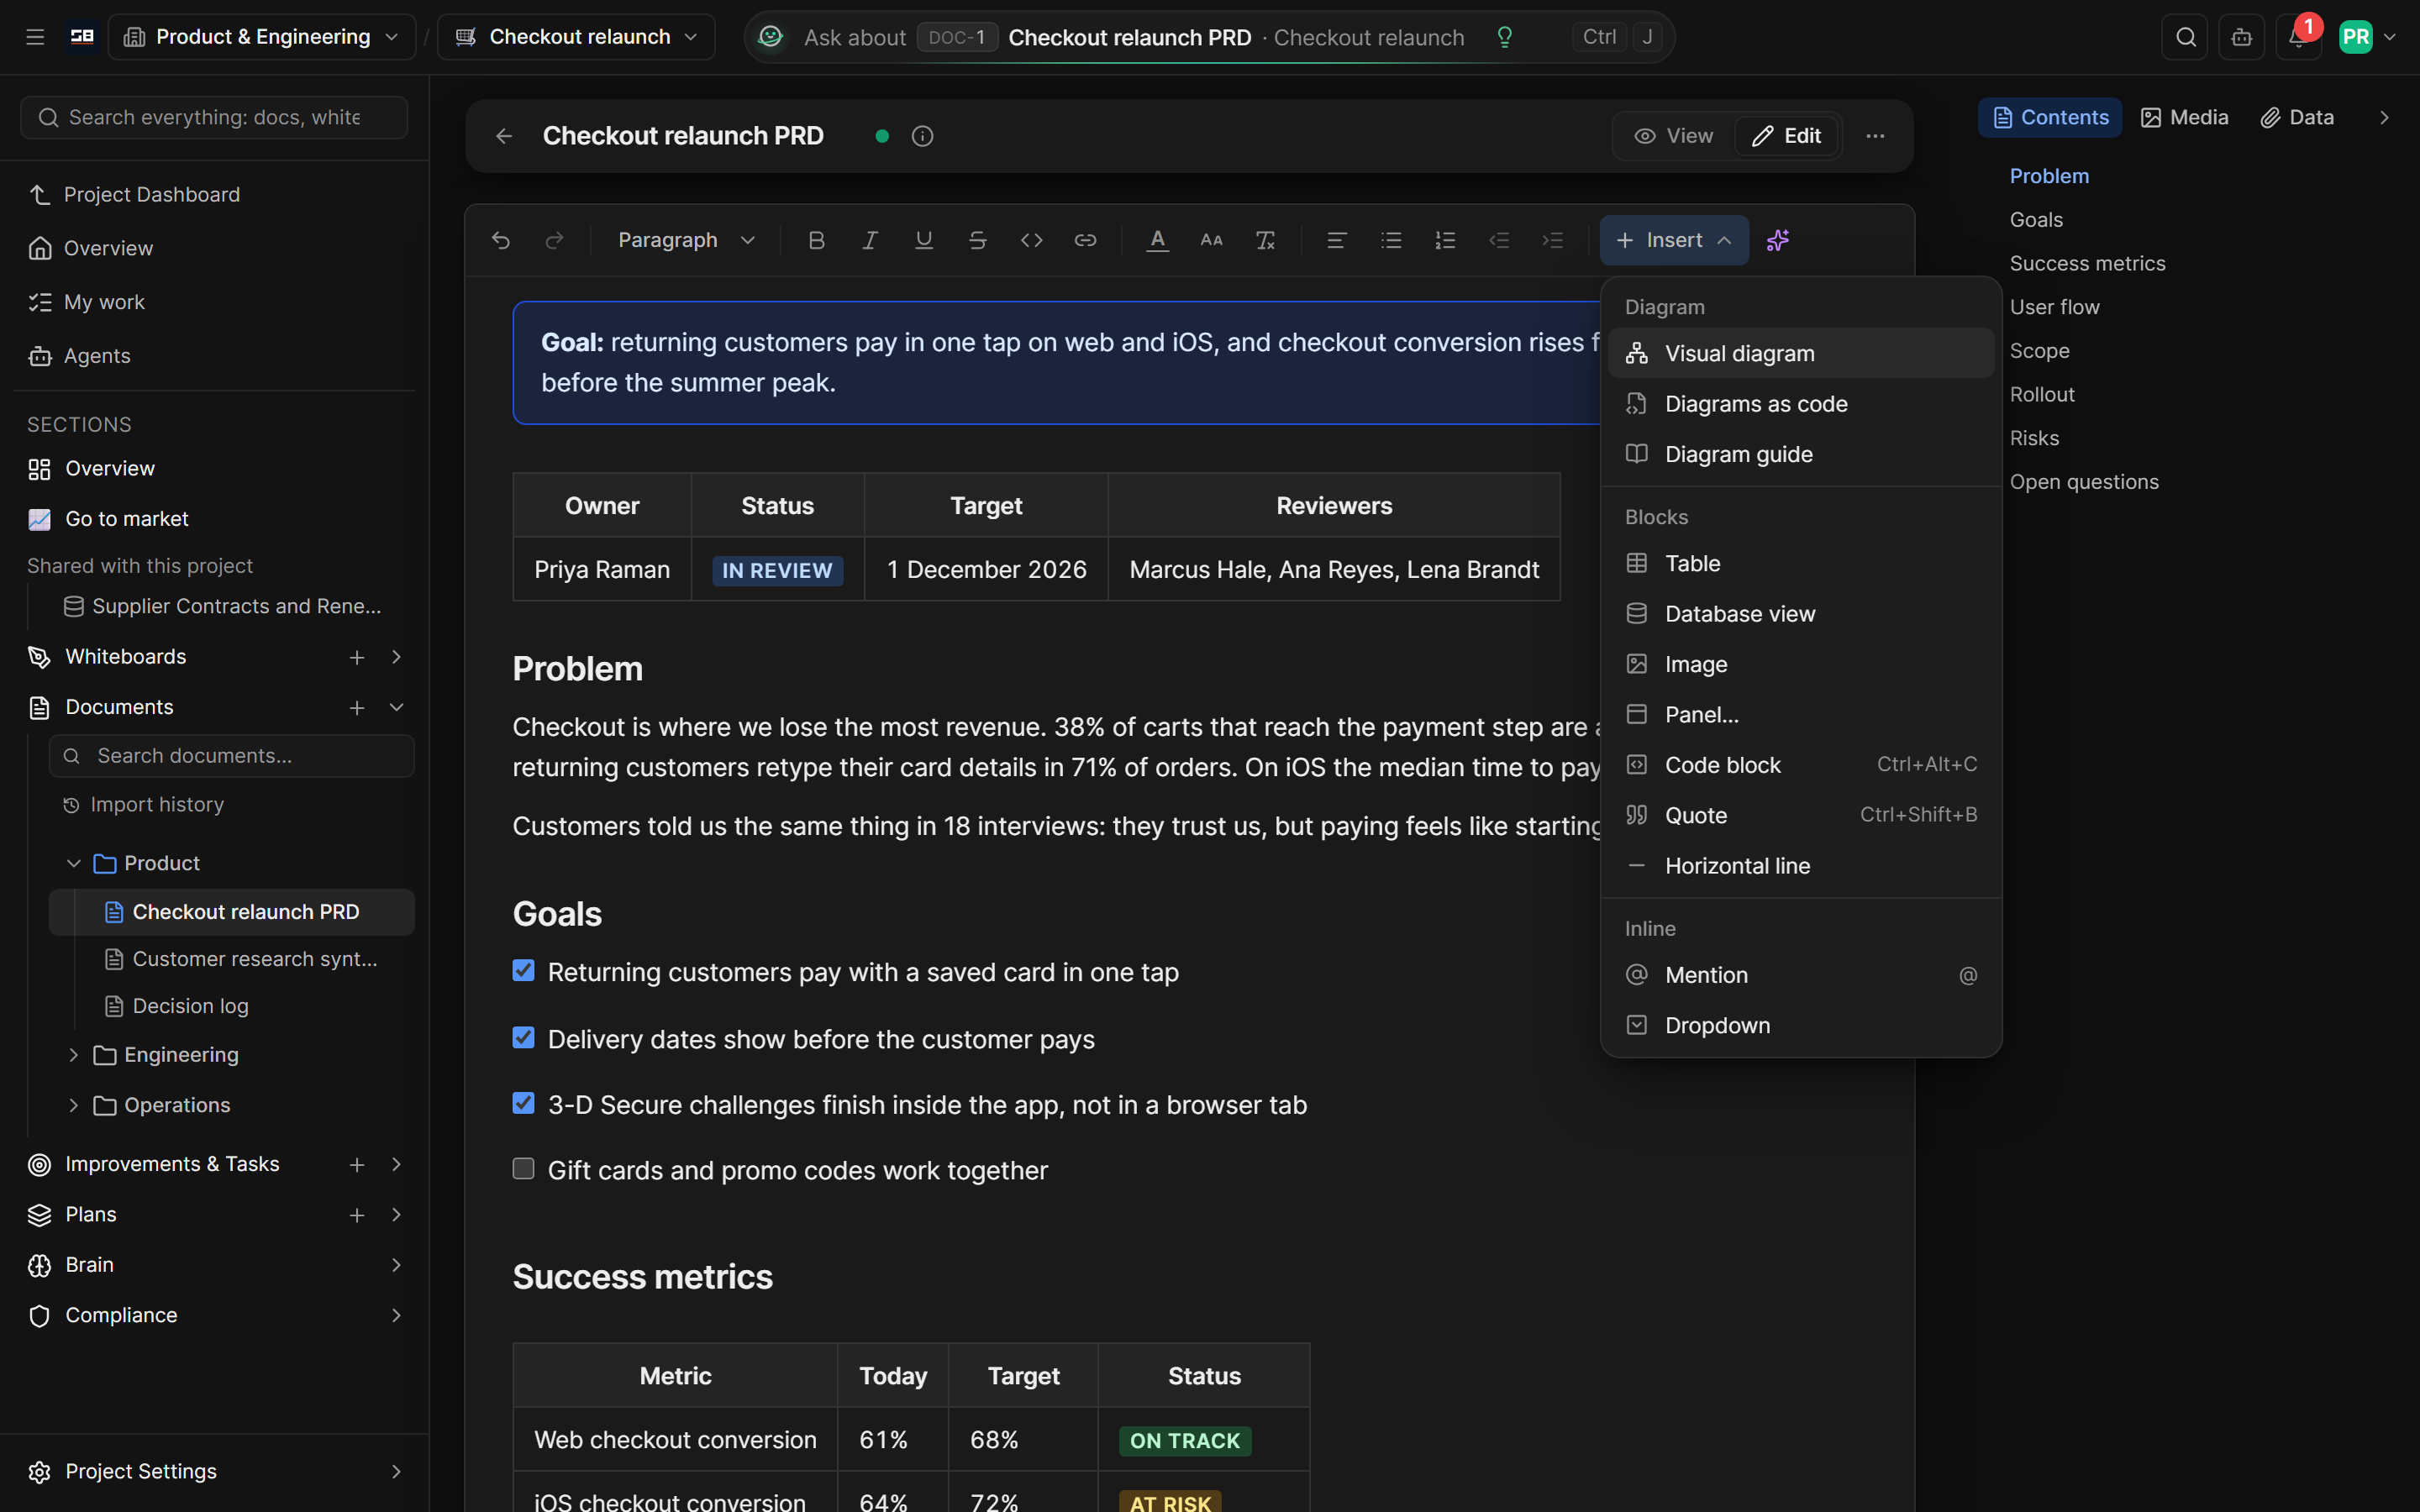Switch to Edit mode
The width and height of the screenshot is (2420, 1512).
(x=1787, y=136)
